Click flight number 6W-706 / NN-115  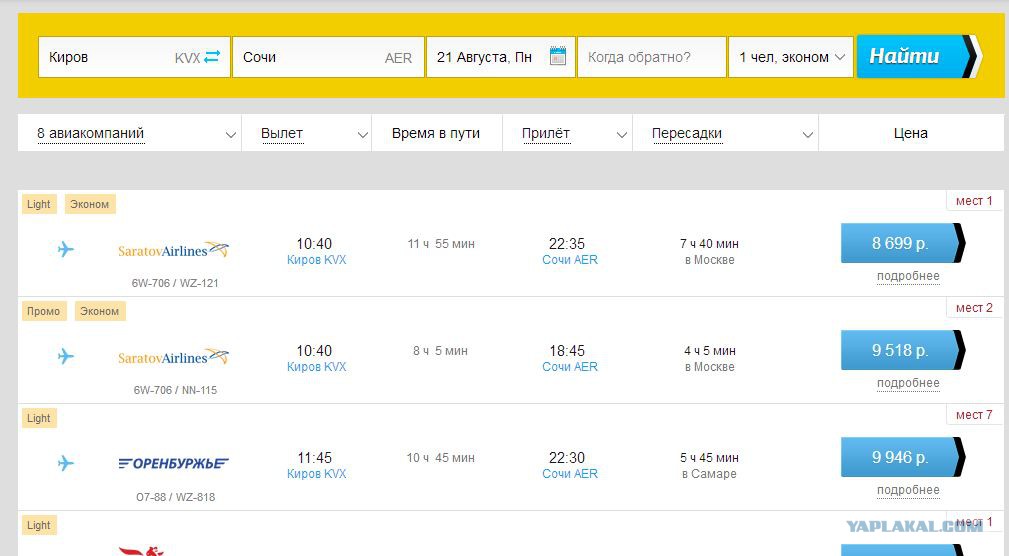pyautogui.click(x=175, y=390)
